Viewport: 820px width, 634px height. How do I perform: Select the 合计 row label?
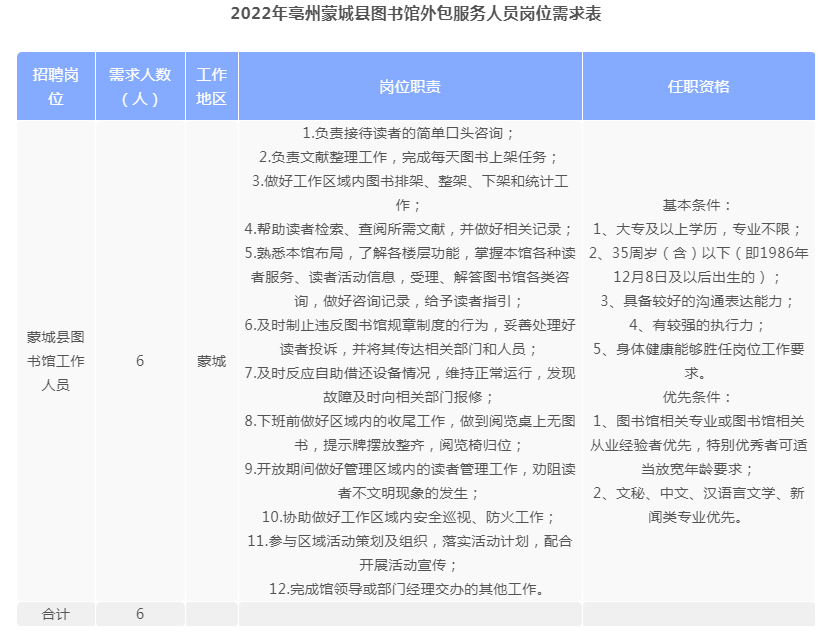(56, 614)
